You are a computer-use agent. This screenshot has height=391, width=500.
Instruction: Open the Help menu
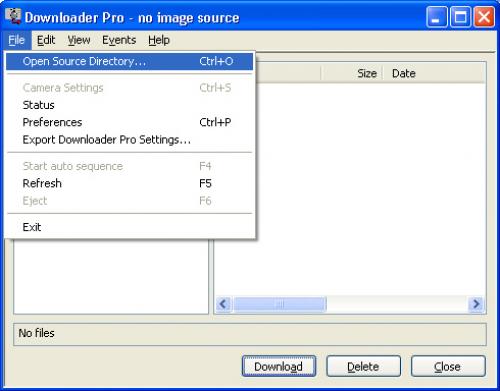(159, 40)
